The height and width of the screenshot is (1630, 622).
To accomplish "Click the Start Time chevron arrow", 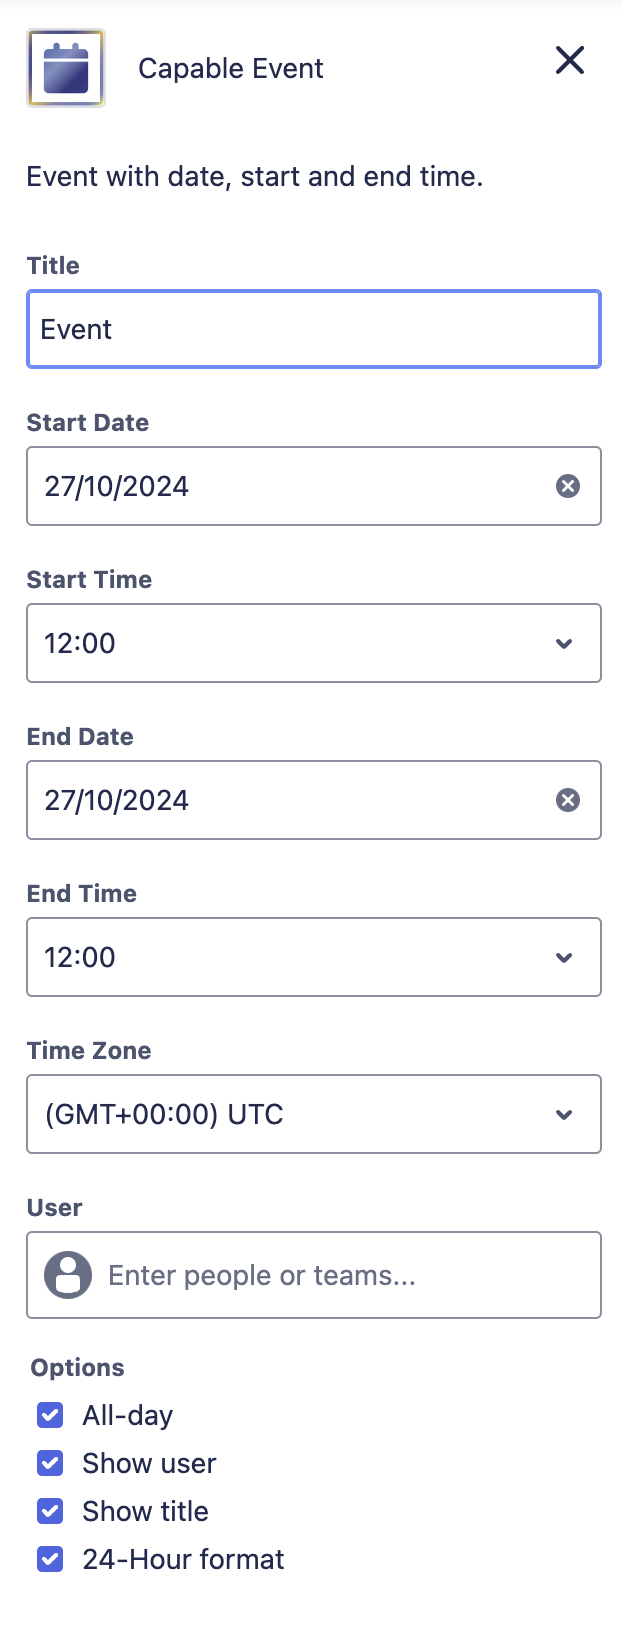I will (564, 643).
